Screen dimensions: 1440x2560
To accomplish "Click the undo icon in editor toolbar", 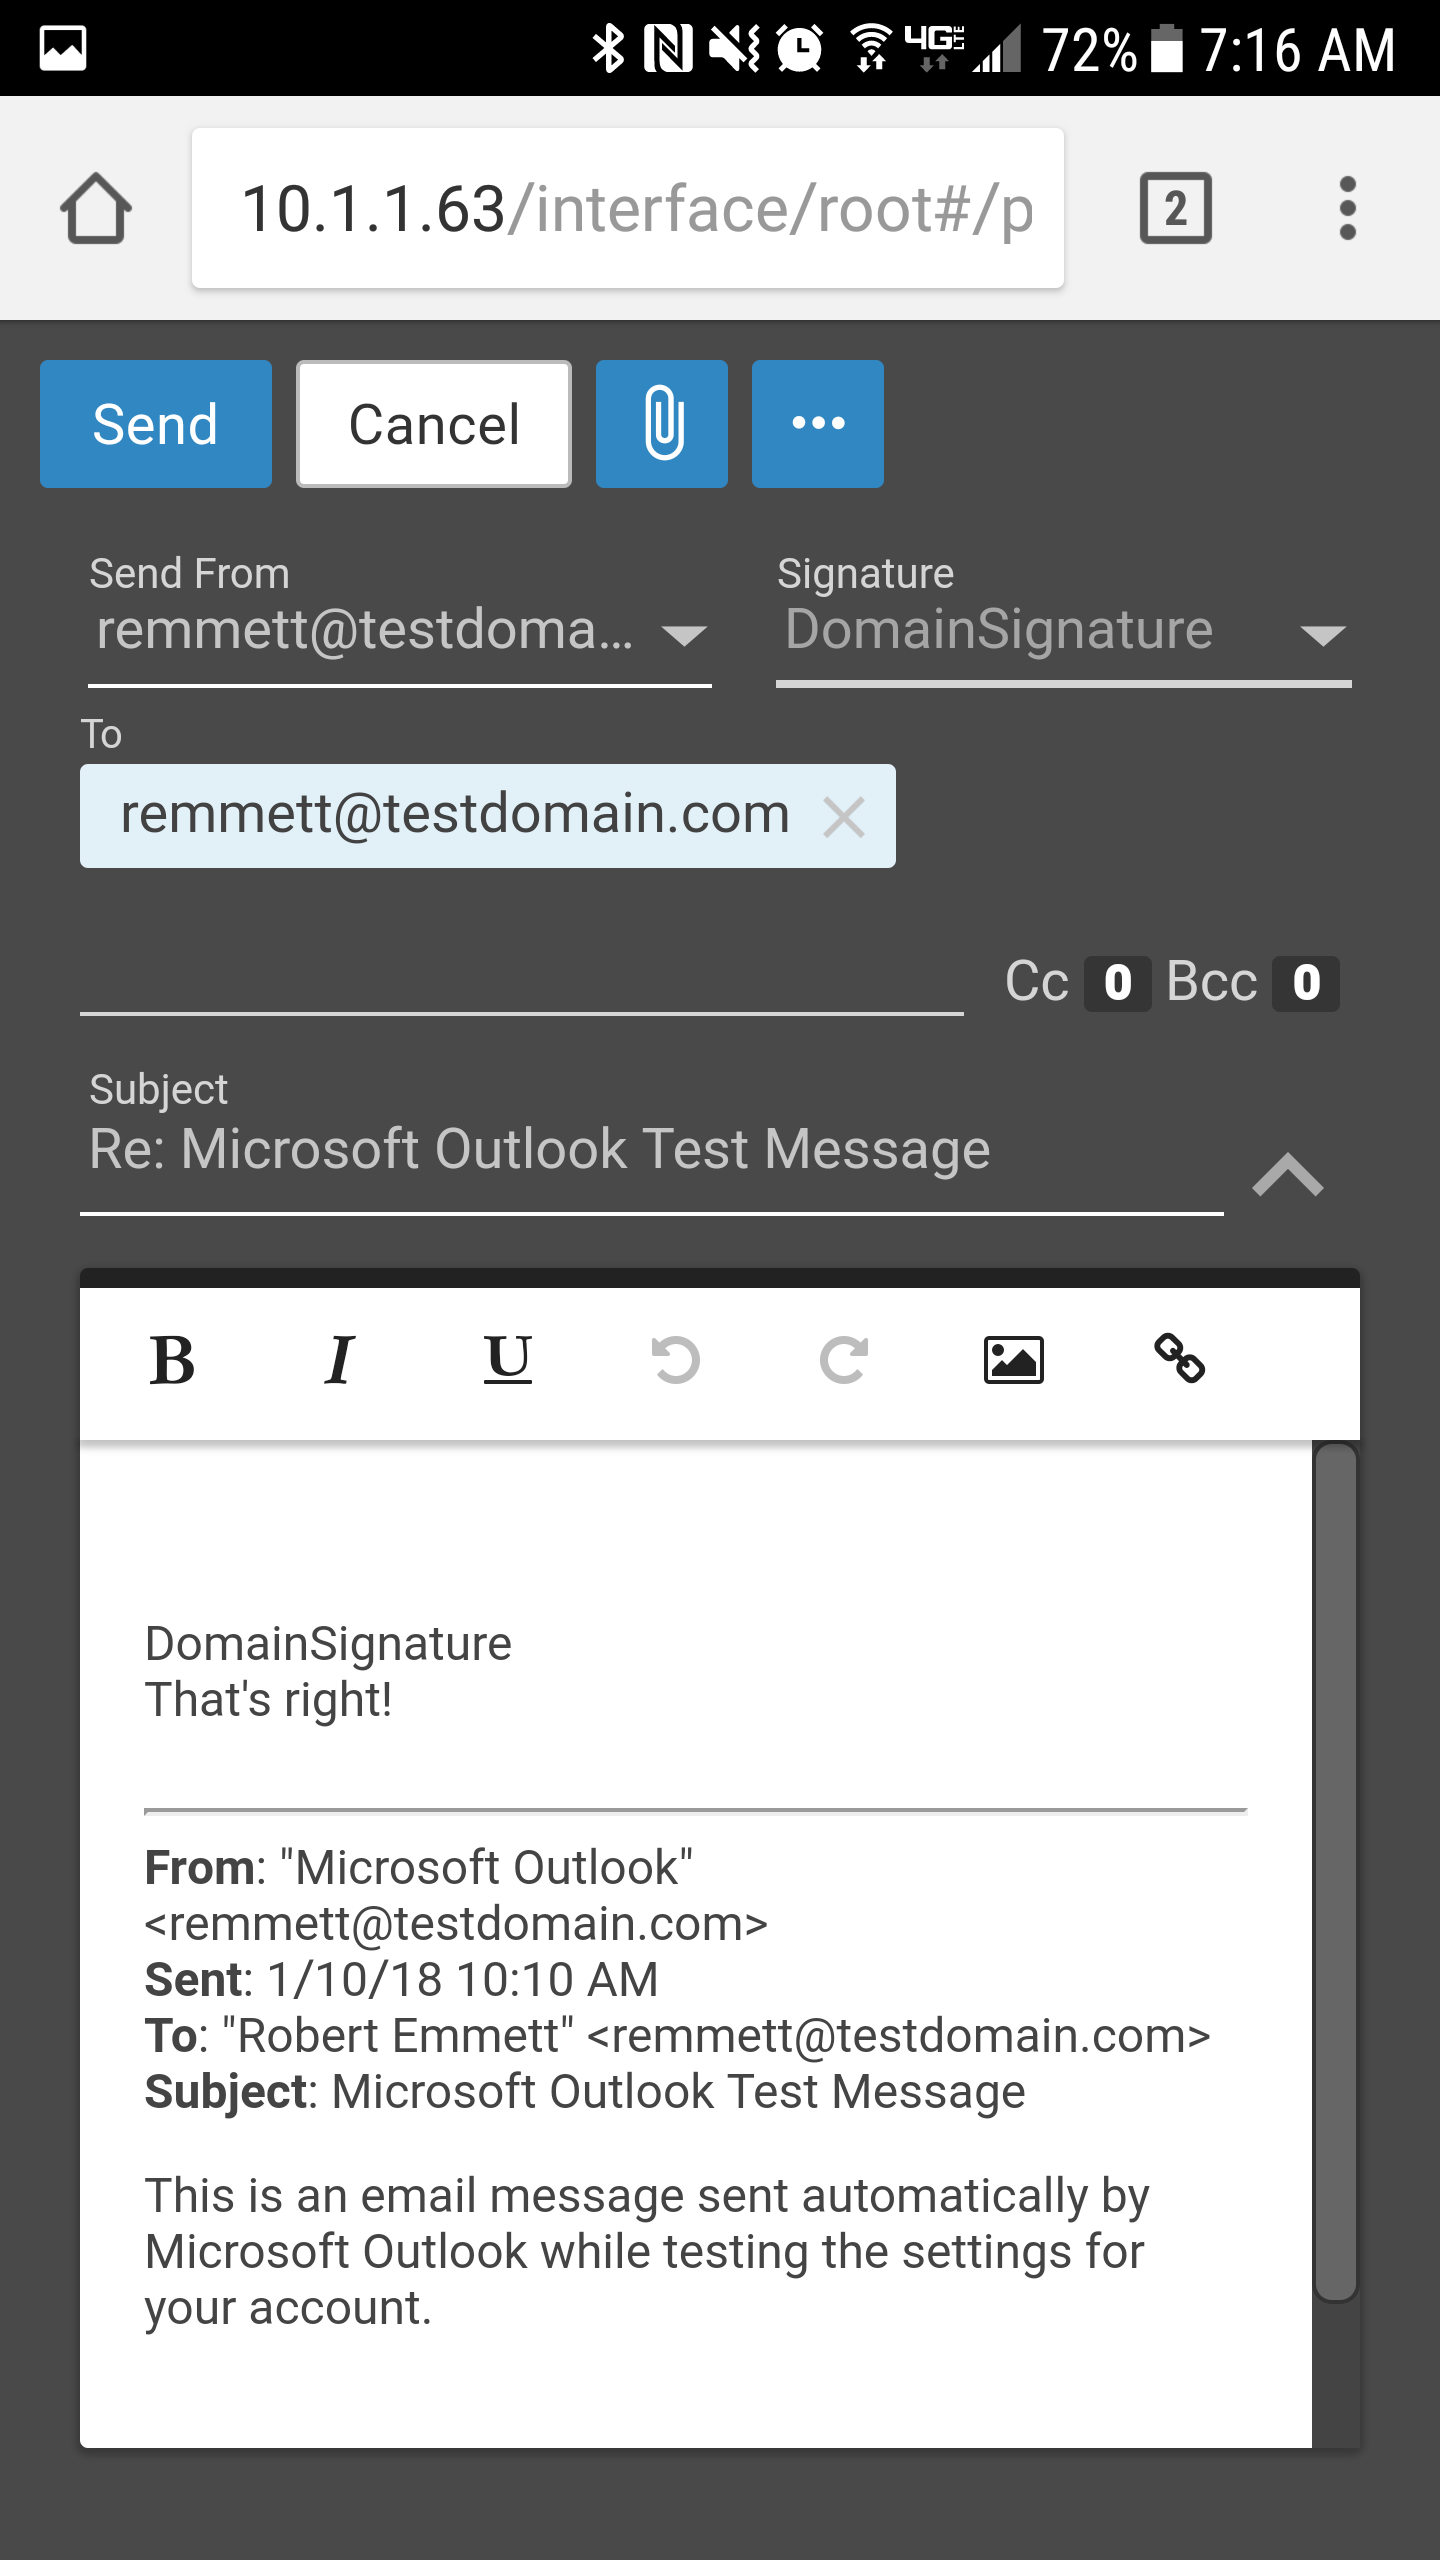I will pos(676,1361).
